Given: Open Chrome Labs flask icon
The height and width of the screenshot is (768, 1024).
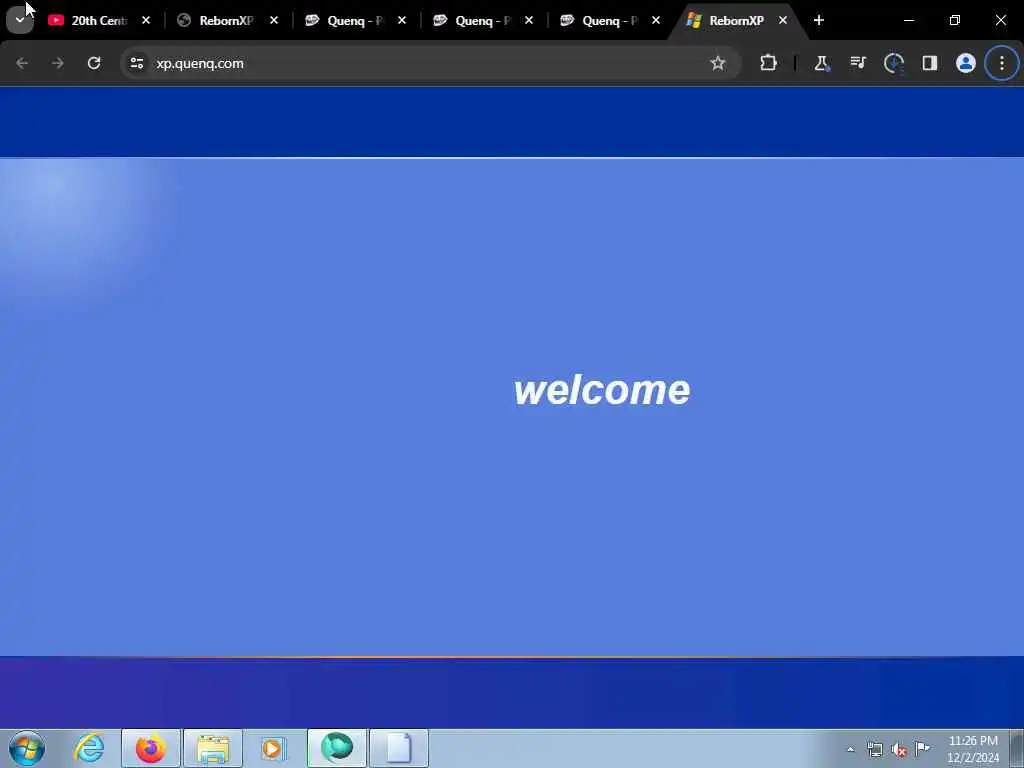Looking at the screenshot, I should click(821, 63).
